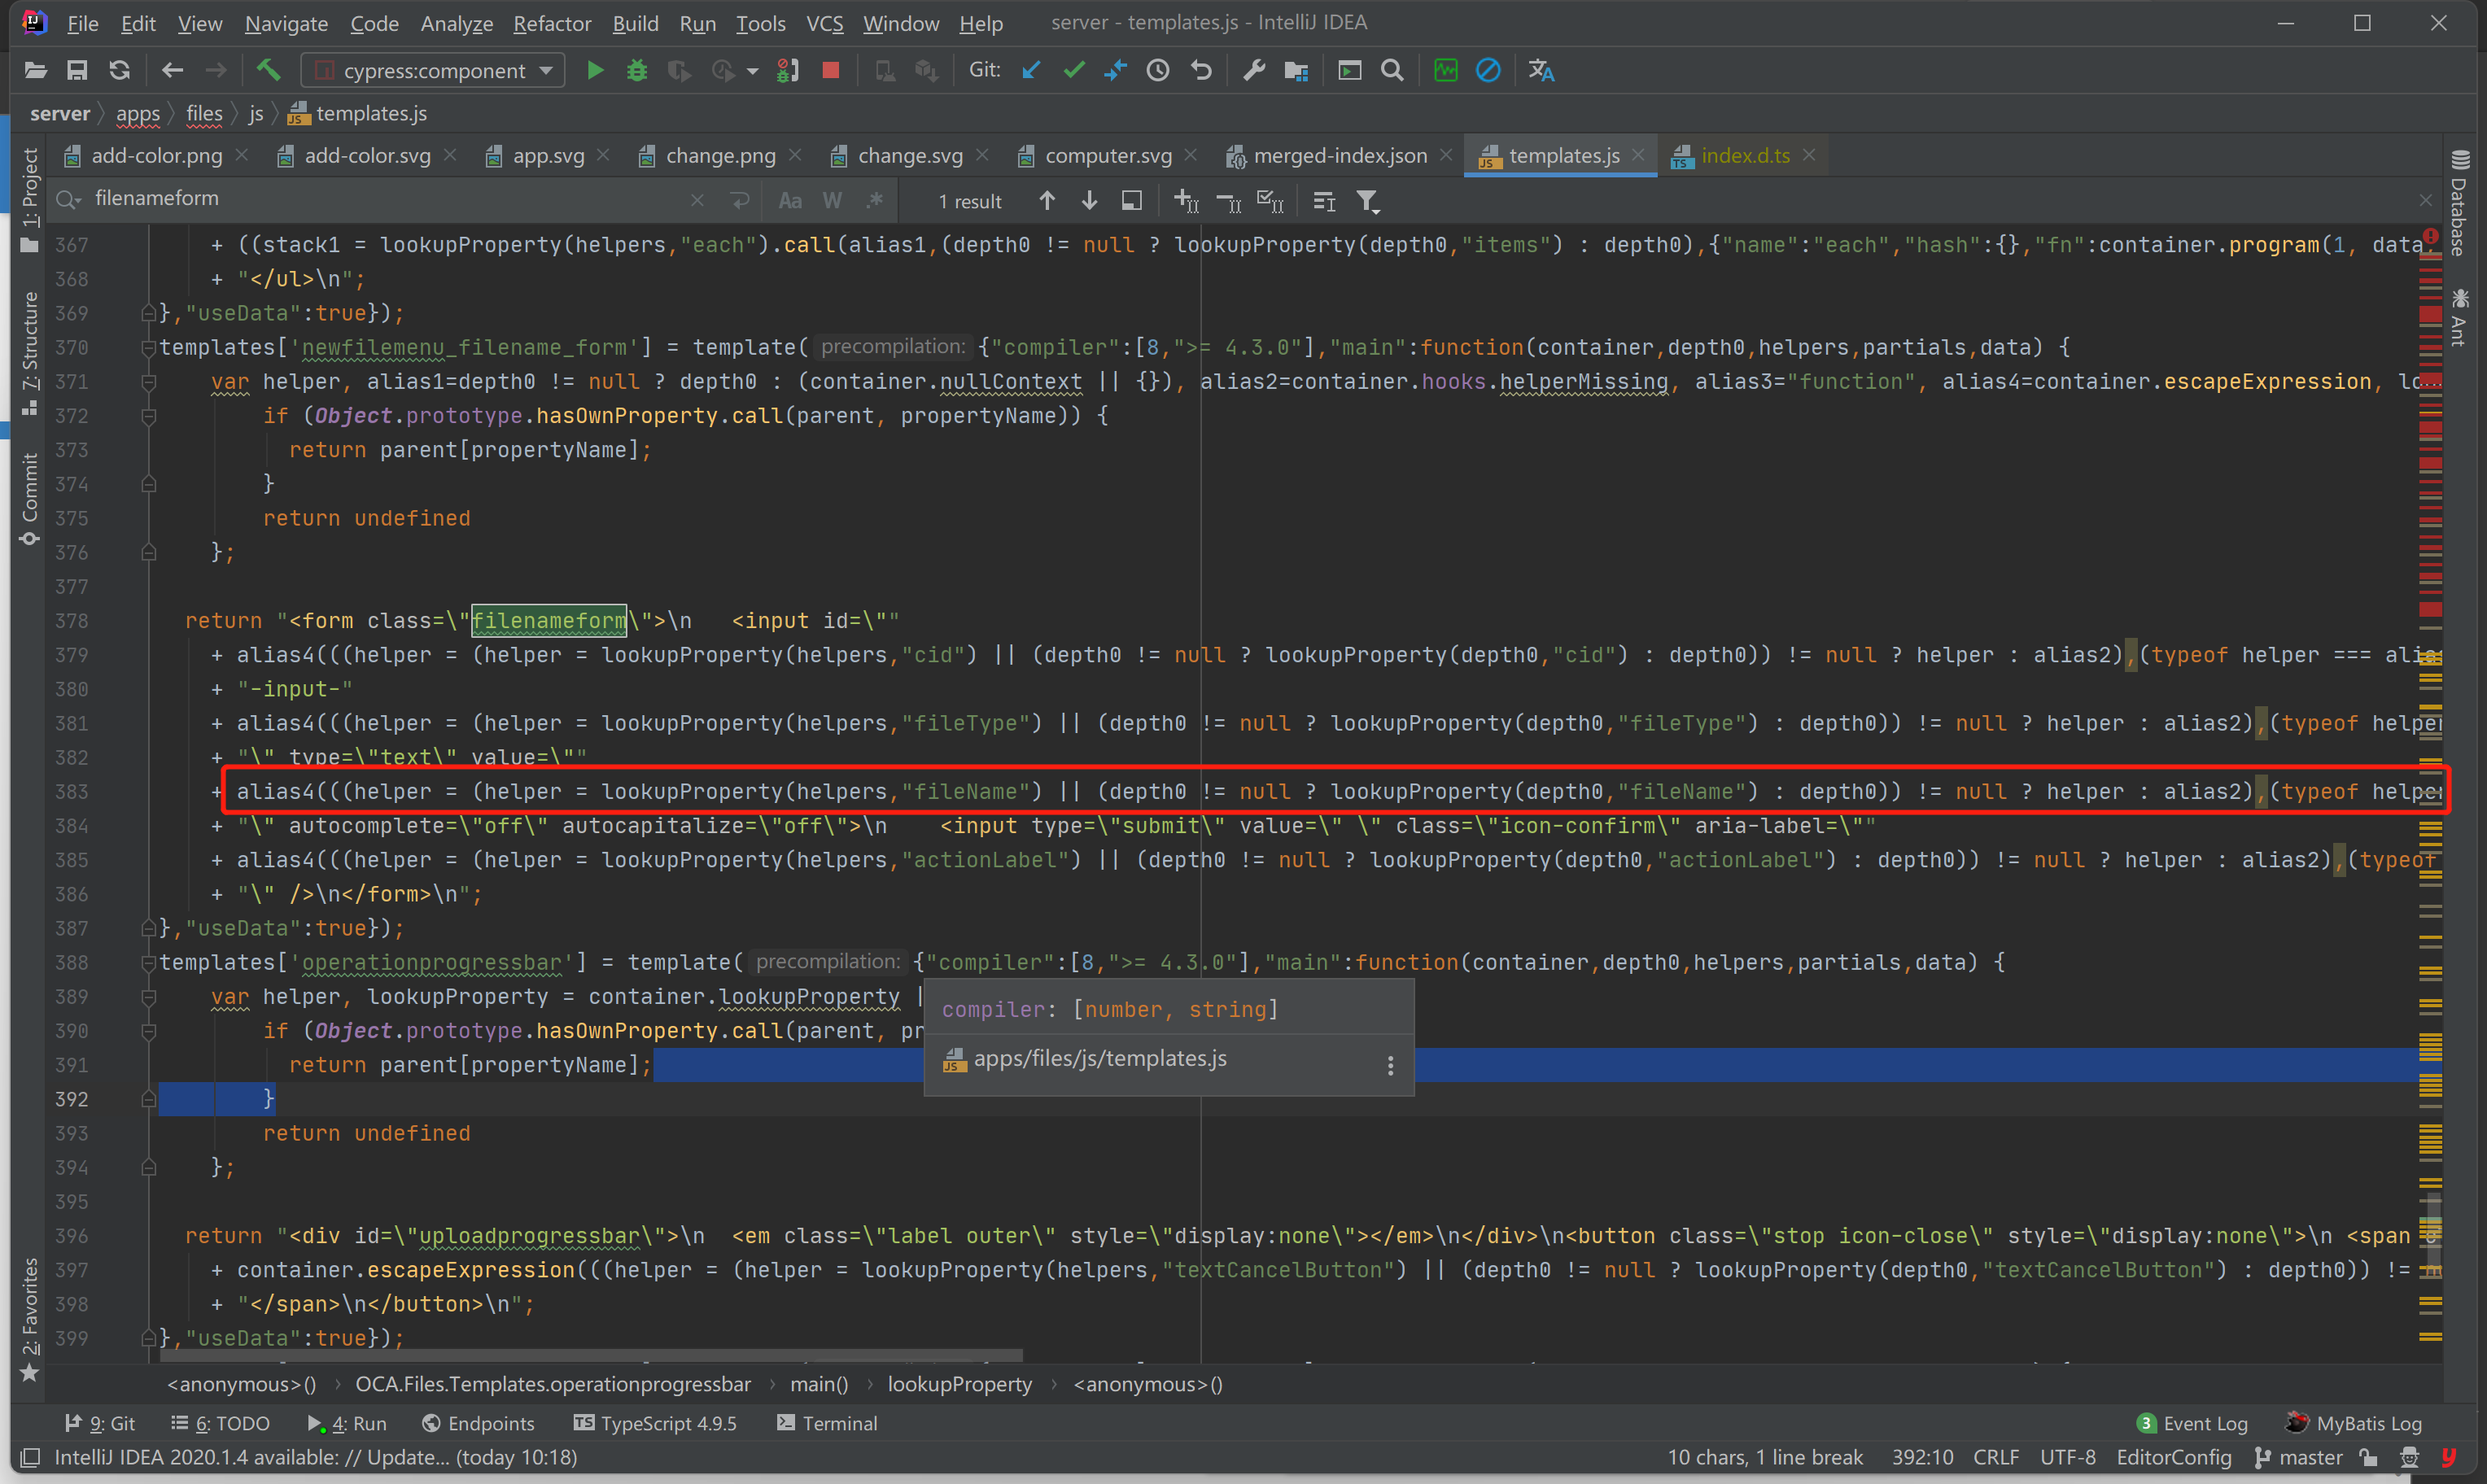Click the filenameform search input field
The image size is (2487, 1484).
click(380, 199)
